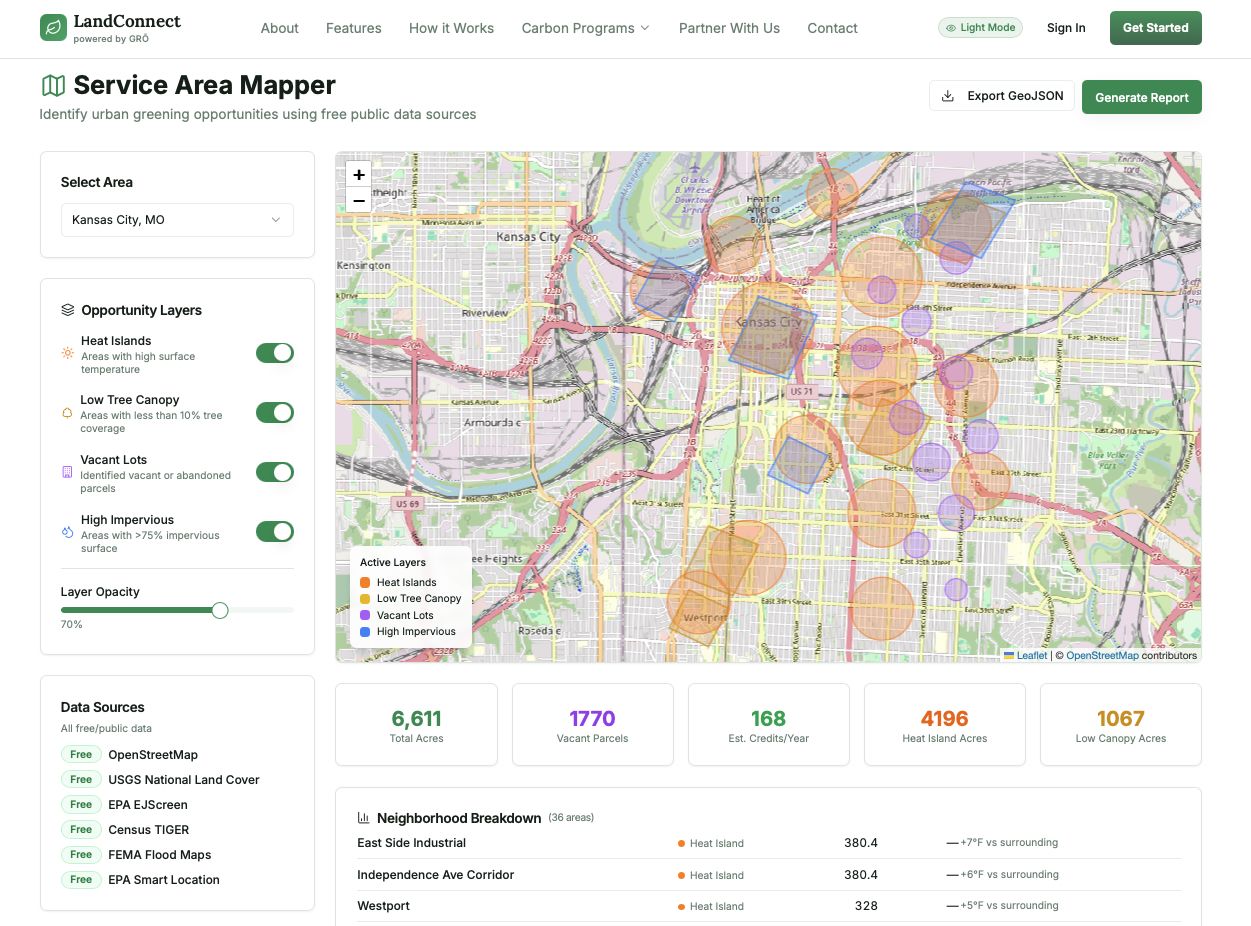This screenshot has height=926, width=1251.
Task: Click the layers icon in Opportunity Layers header
Action: tap(67, 310)
